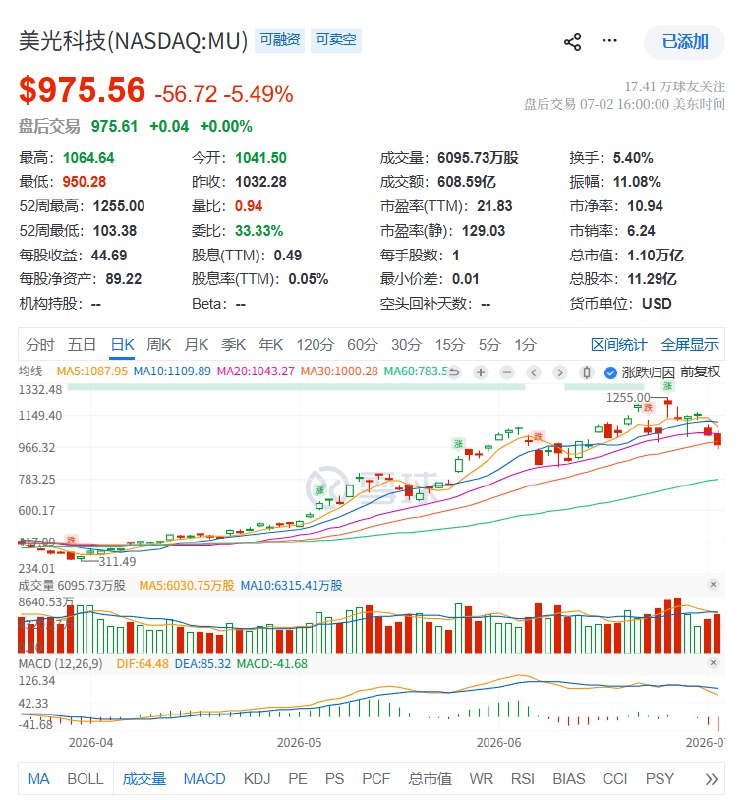This screenshot has width=747, height=800.
Task: Select the 周K chart tab
Action: (x=159, y=345)
